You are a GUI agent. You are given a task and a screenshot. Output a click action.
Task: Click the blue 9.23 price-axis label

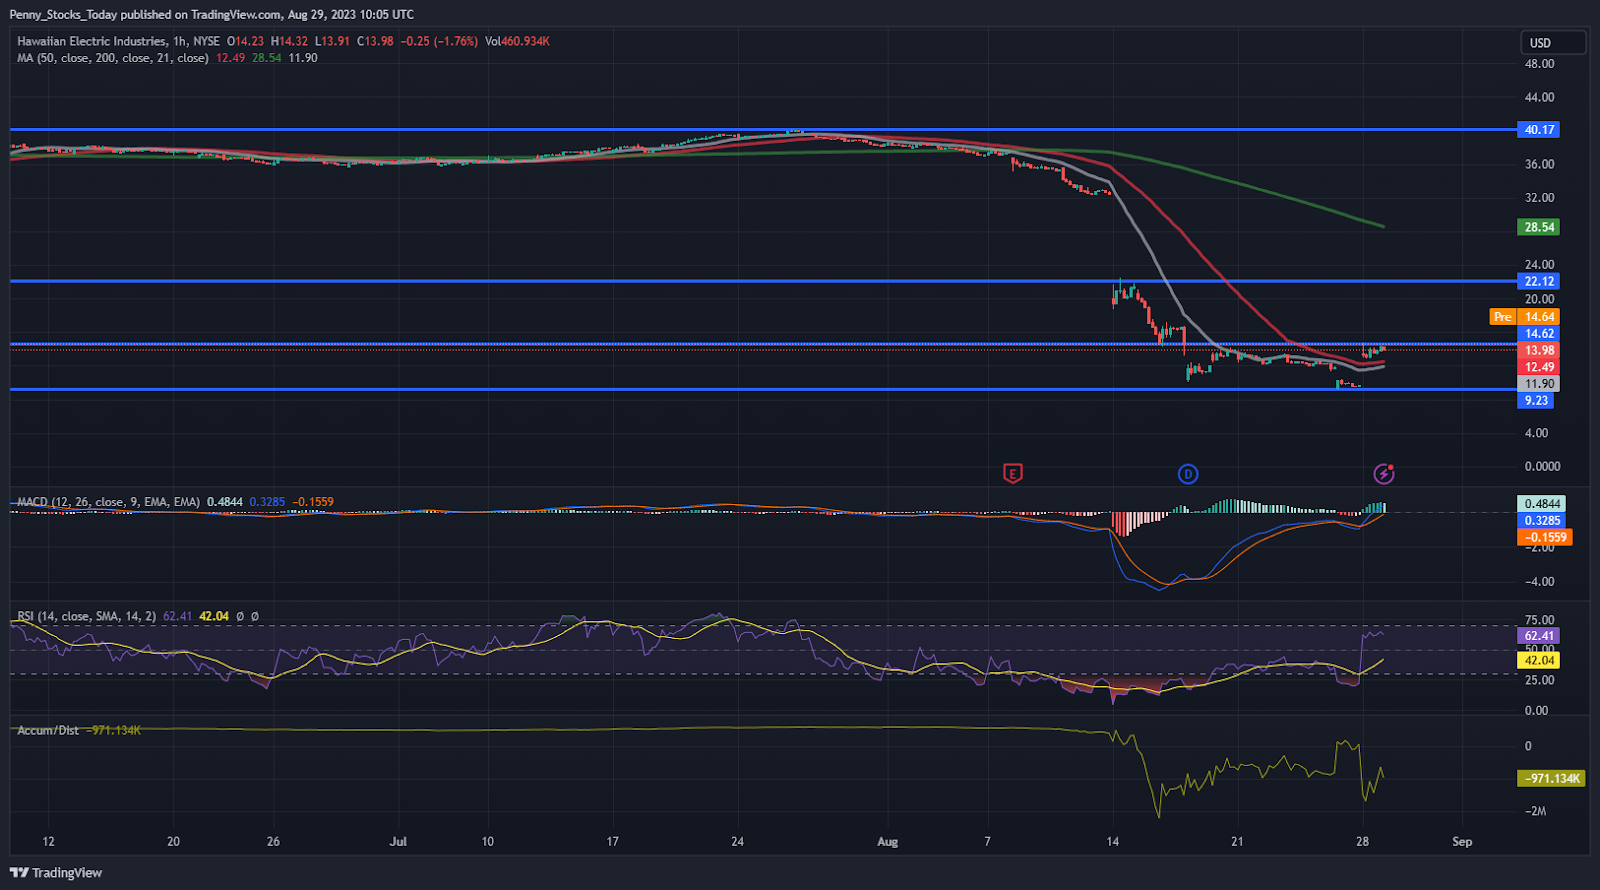(x=1536, y=401)
